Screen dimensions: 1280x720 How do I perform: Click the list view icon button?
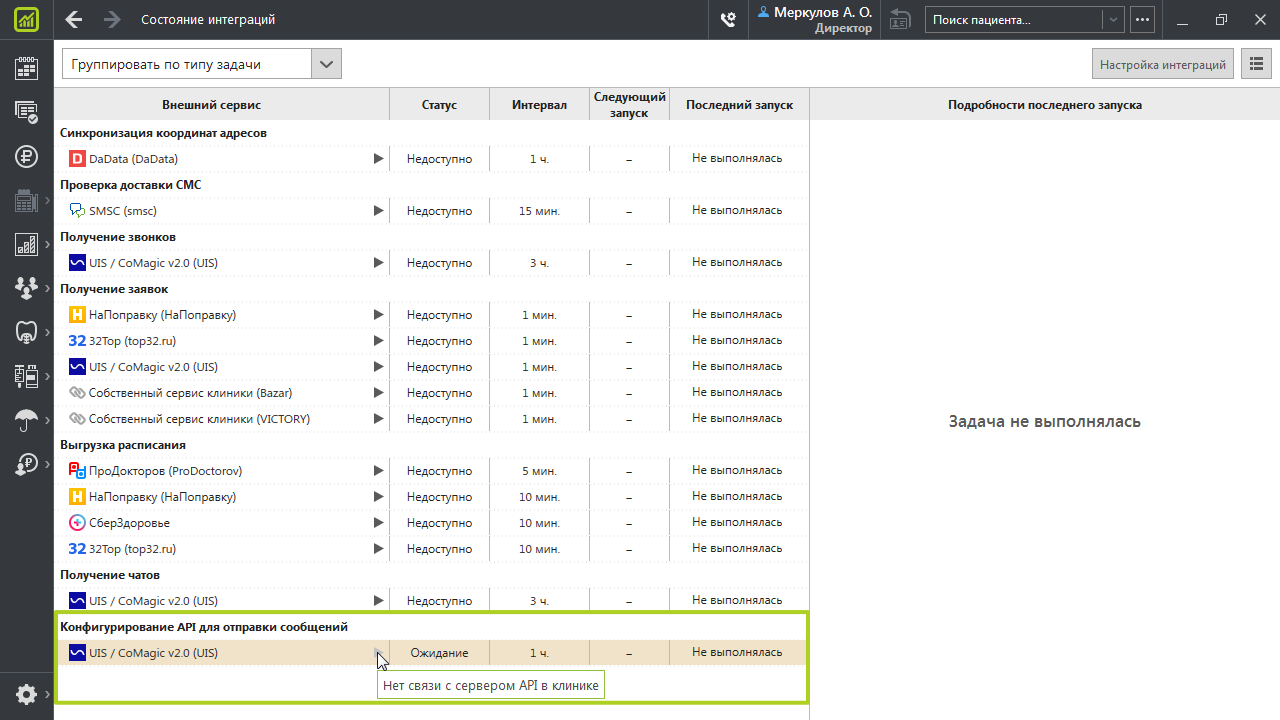click(1256, 64)
